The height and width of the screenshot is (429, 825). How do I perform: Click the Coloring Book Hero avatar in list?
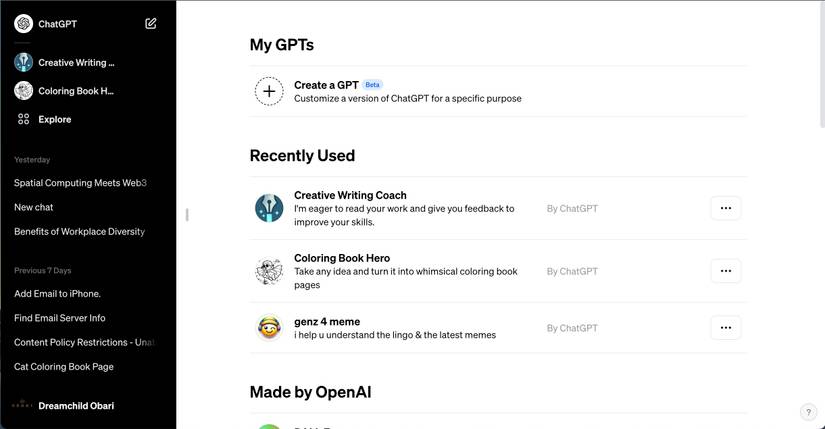tap(269, 271)
